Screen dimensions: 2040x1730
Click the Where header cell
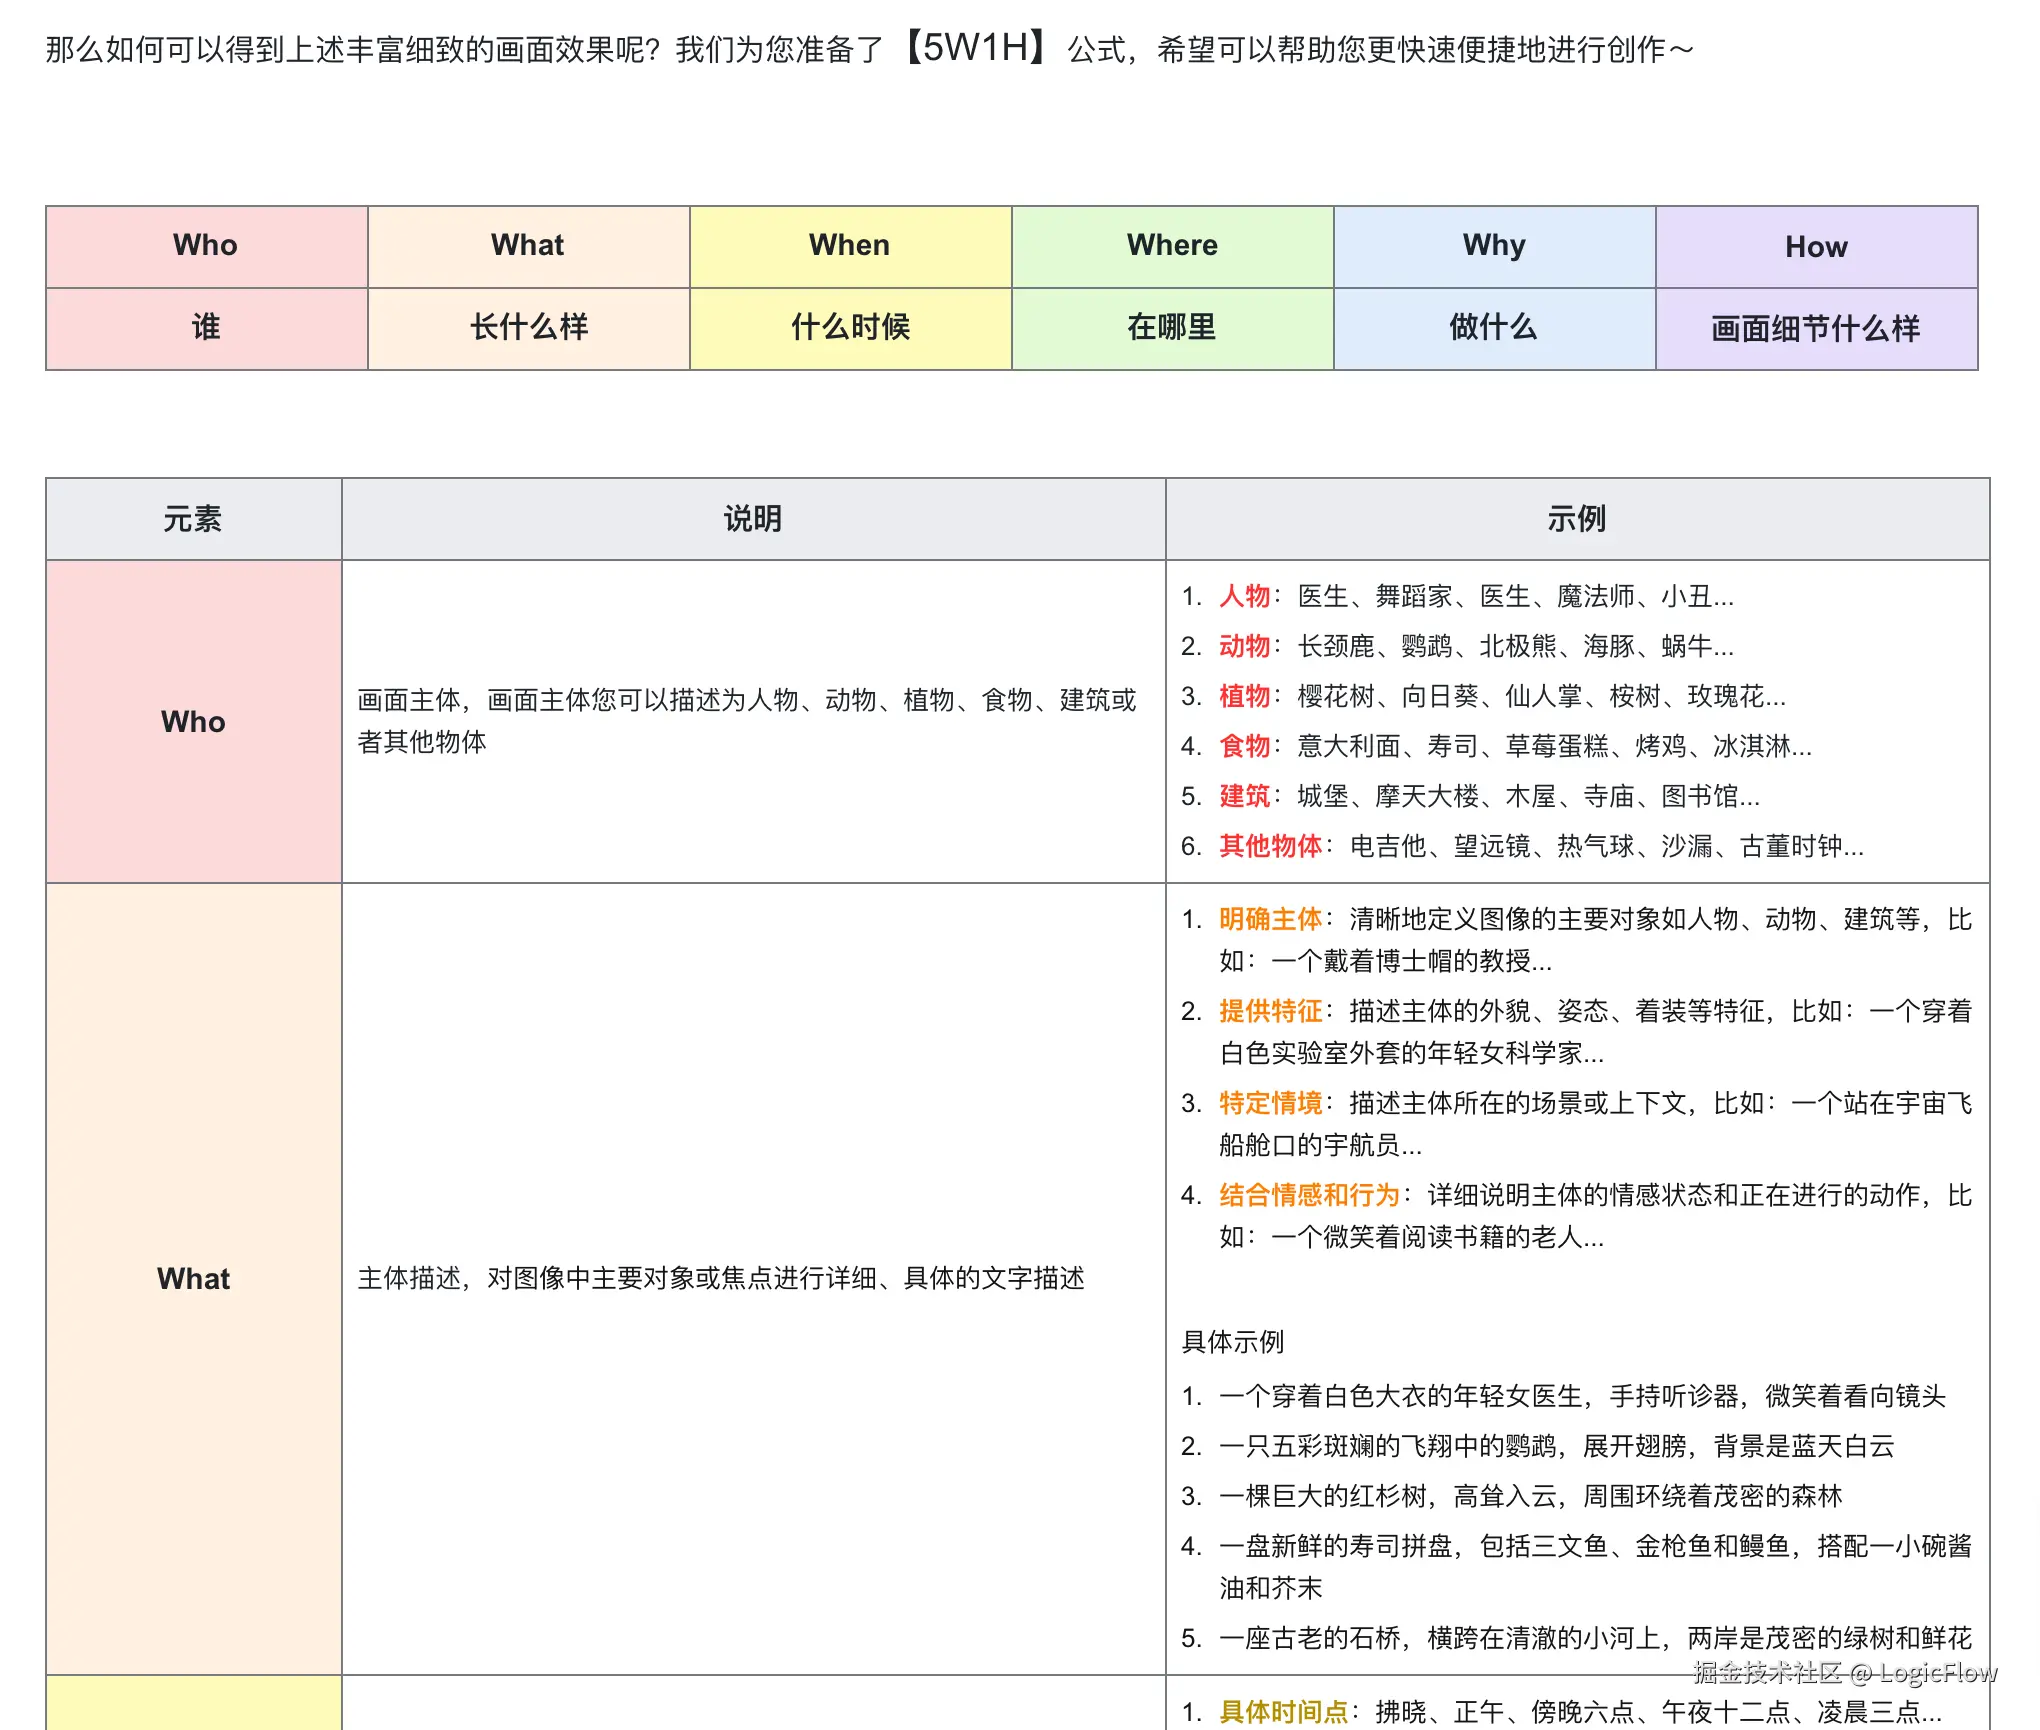pyautogui.click(x=1171, y=245)
